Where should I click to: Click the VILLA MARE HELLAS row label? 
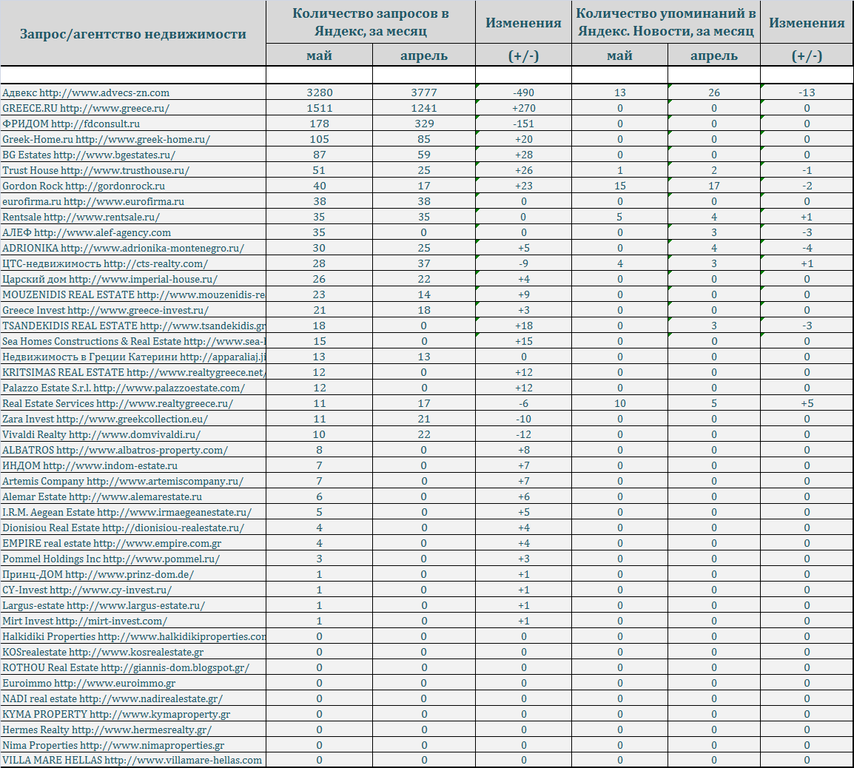click(x=133, y=760)
